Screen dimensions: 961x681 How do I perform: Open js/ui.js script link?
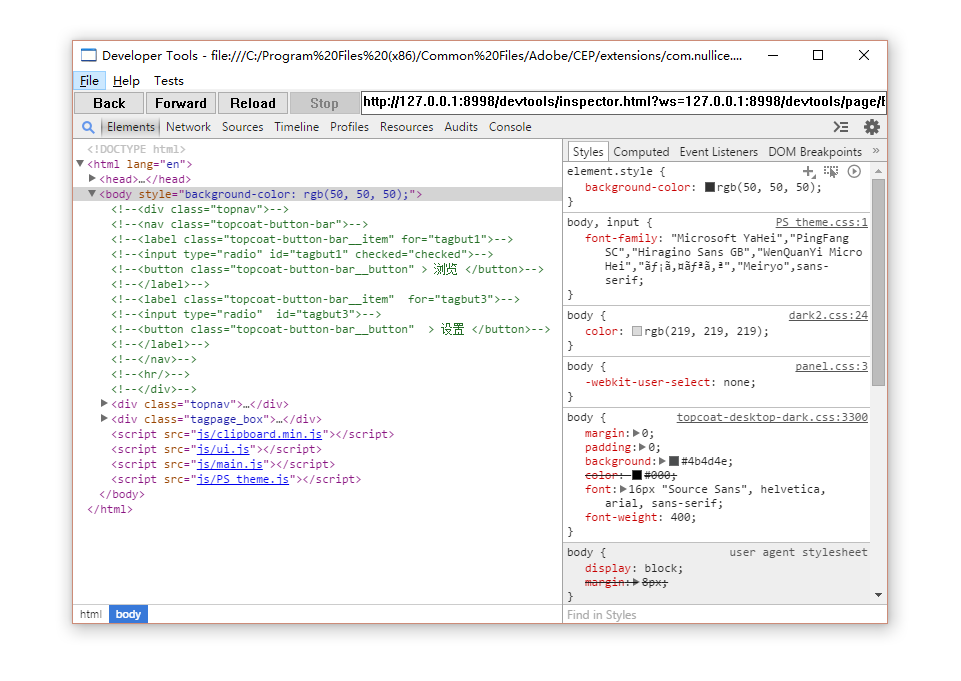[223, 449]
